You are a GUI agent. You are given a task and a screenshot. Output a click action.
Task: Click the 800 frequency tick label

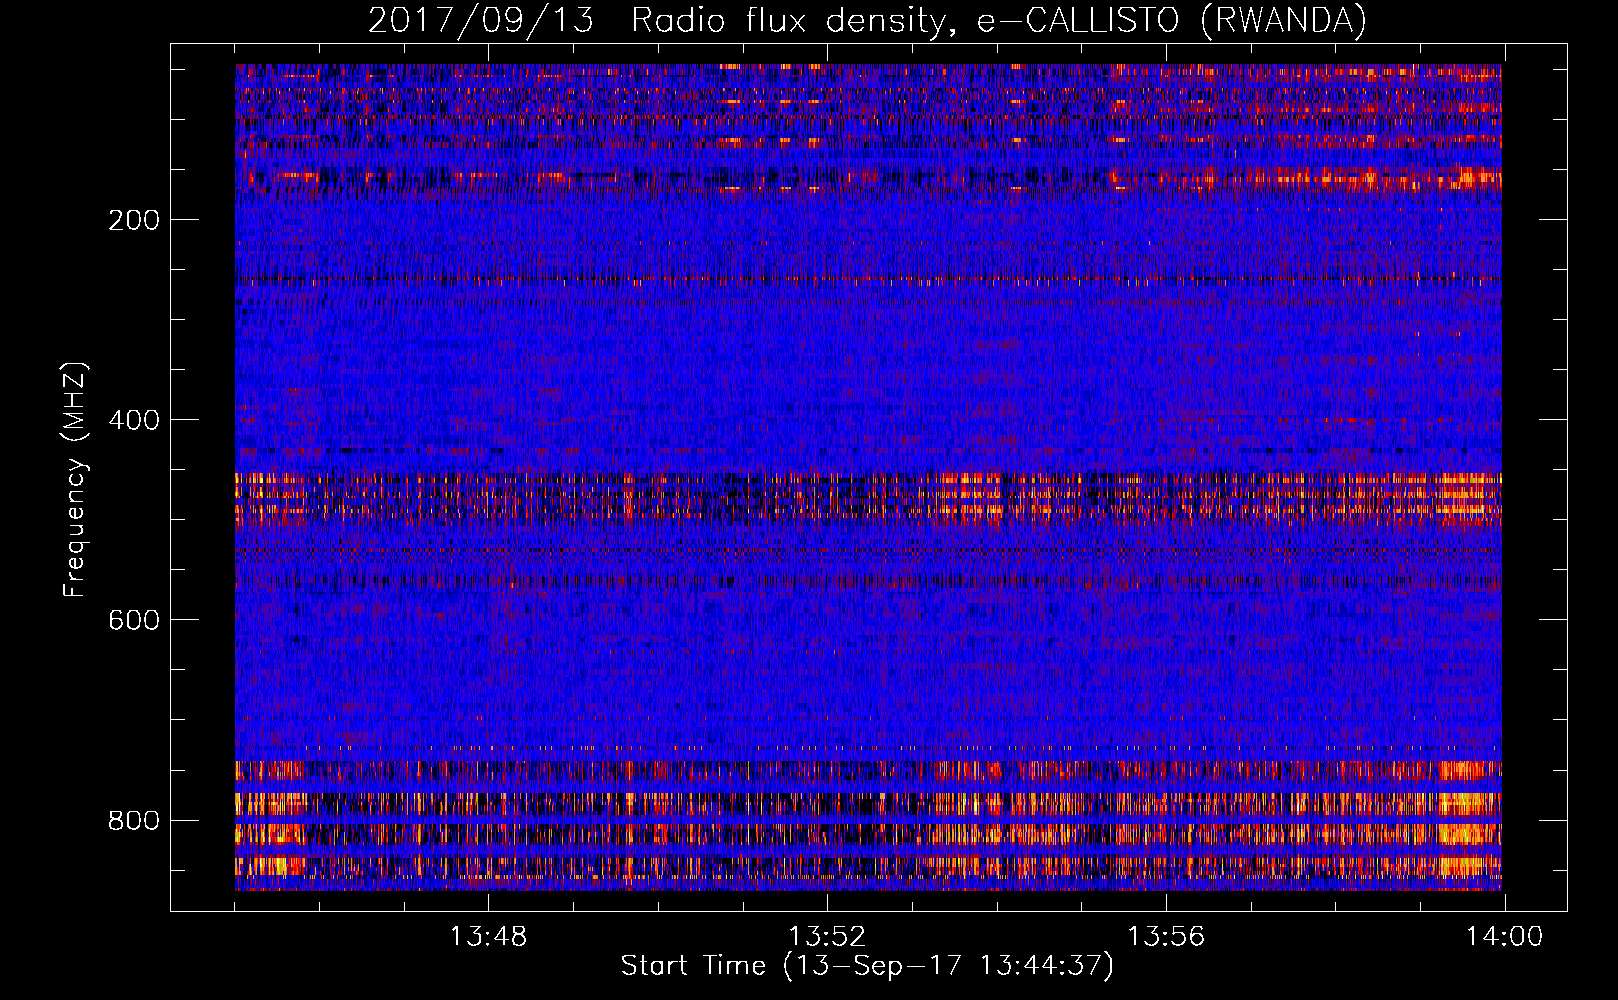(x=134, y=820)
